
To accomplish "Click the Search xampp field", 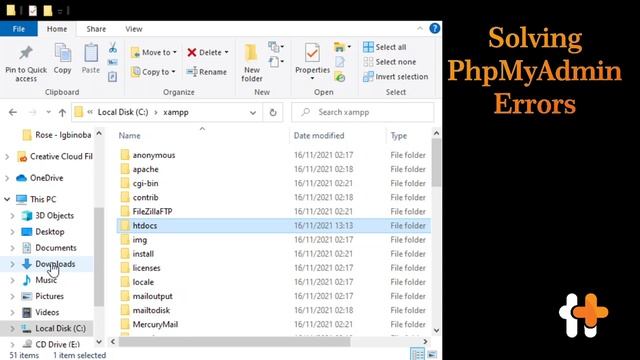I will (x=362, y=112).
